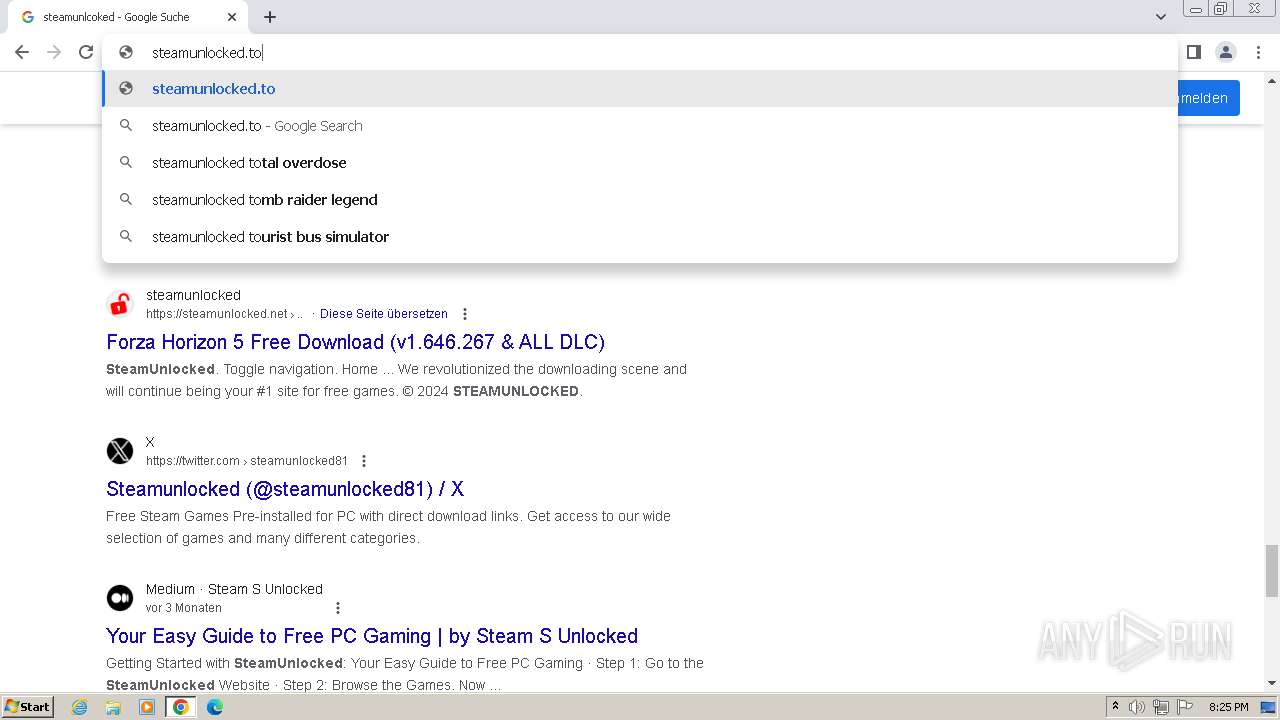Open the Windows Start button

click(27, 706)
